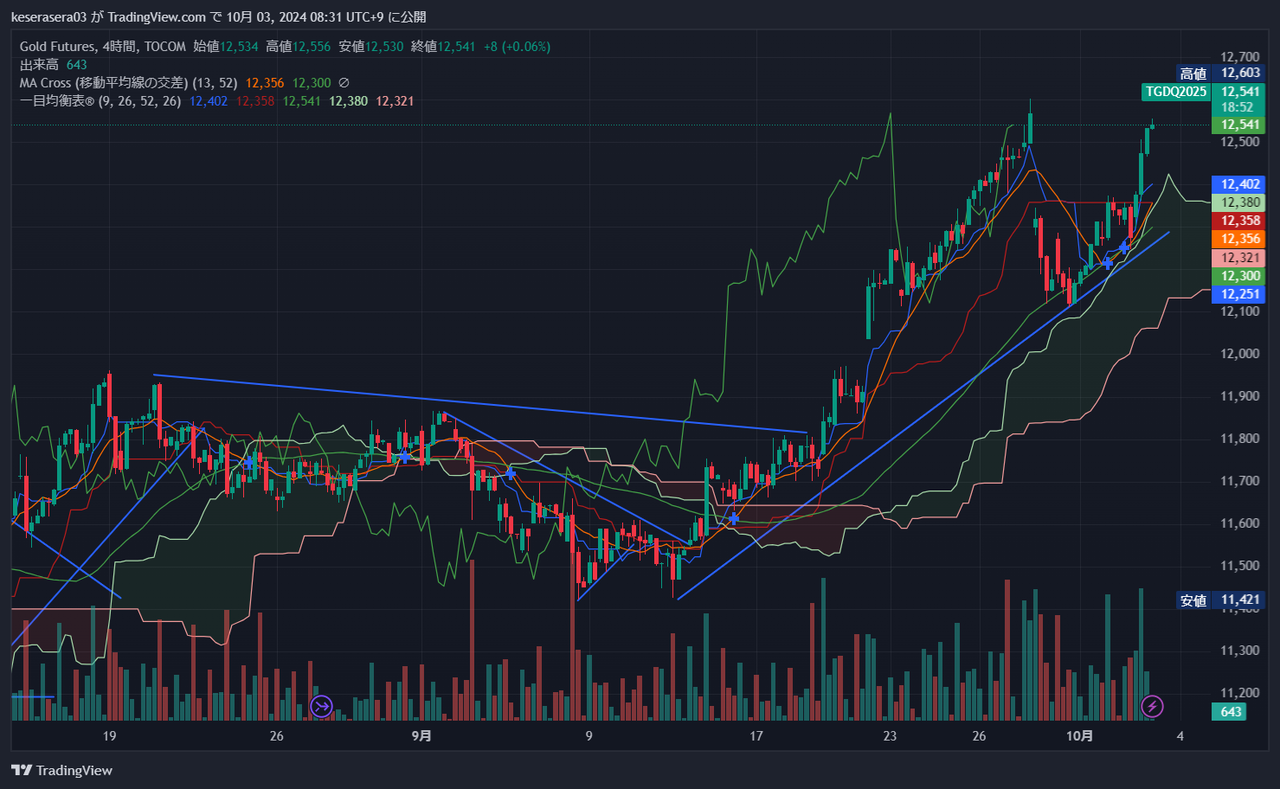Click the "keserasera03" author name in header

click(51, 17)
